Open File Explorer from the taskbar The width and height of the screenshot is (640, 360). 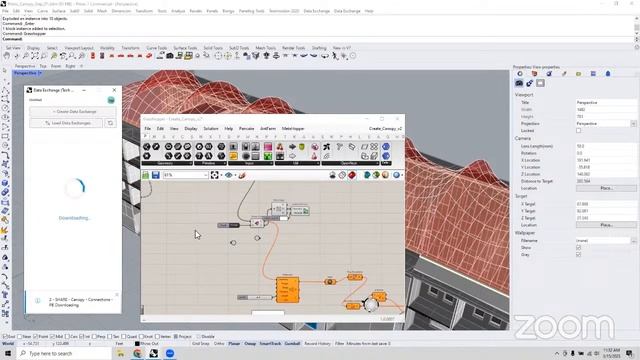pyautogui.click(x=121, y=353)
